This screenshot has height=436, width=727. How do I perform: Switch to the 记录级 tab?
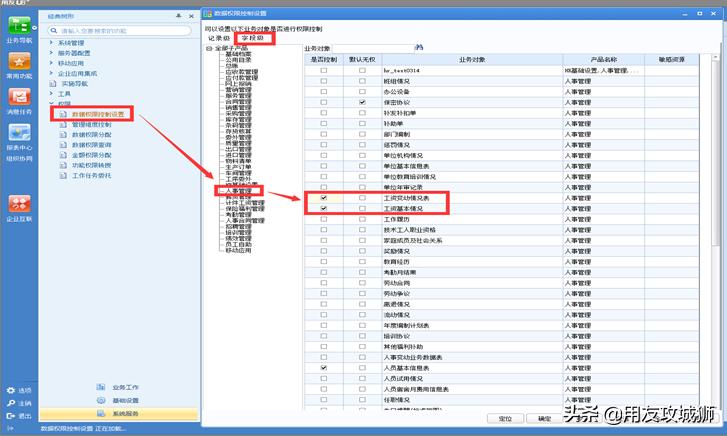219,38
